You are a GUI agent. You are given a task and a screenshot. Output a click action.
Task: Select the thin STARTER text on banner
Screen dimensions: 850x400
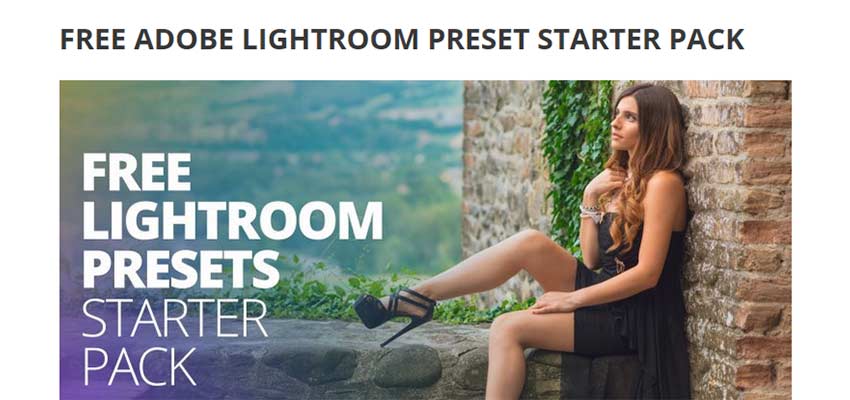pos(175,318)
